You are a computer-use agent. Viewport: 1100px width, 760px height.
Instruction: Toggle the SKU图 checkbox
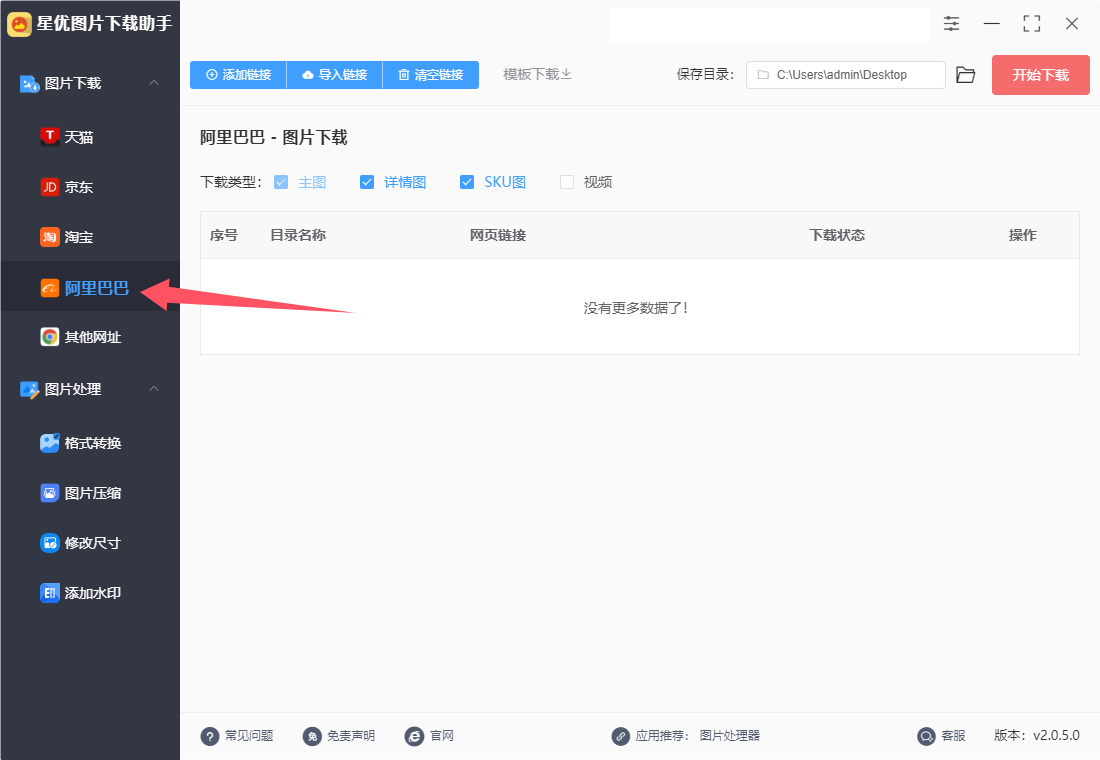[467, 182]
